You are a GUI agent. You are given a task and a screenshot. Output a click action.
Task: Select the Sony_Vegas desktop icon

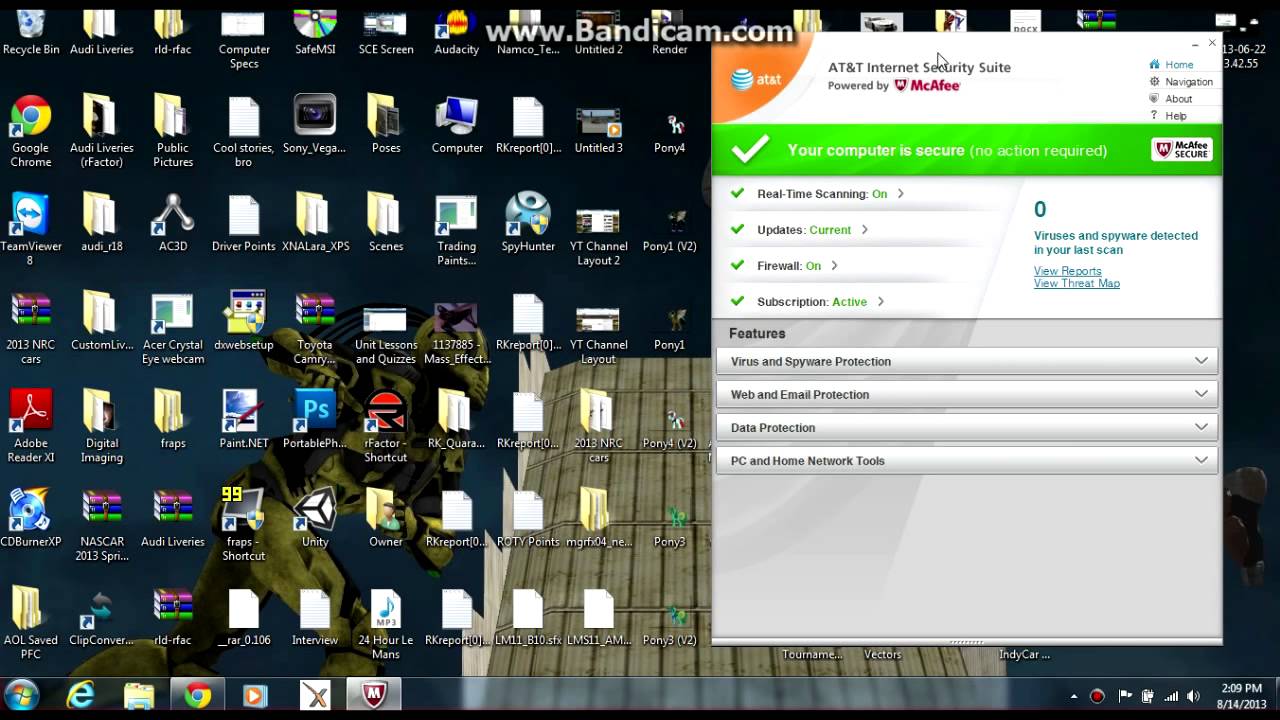(x=315, y=125)
